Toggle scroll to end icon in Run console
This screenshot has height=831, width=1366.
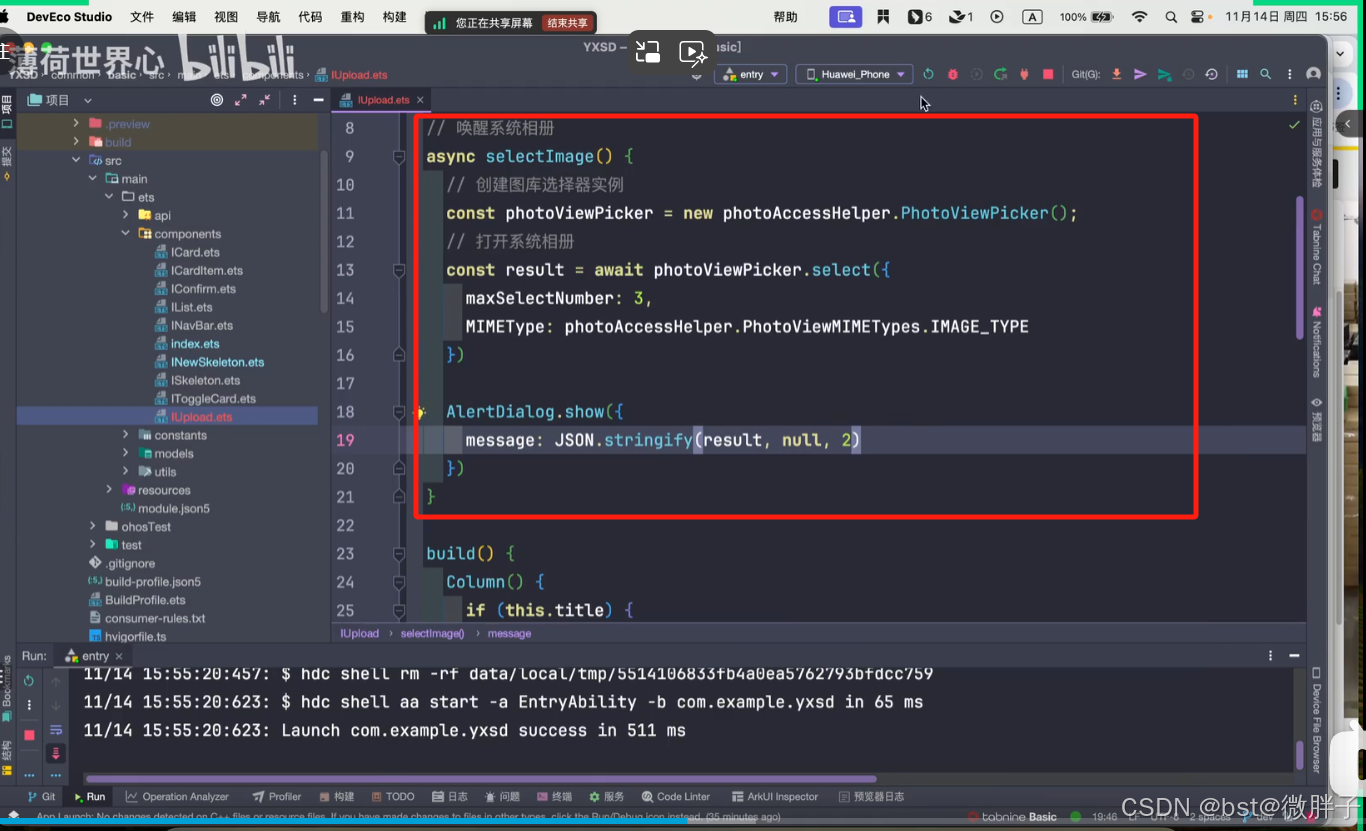56,753
